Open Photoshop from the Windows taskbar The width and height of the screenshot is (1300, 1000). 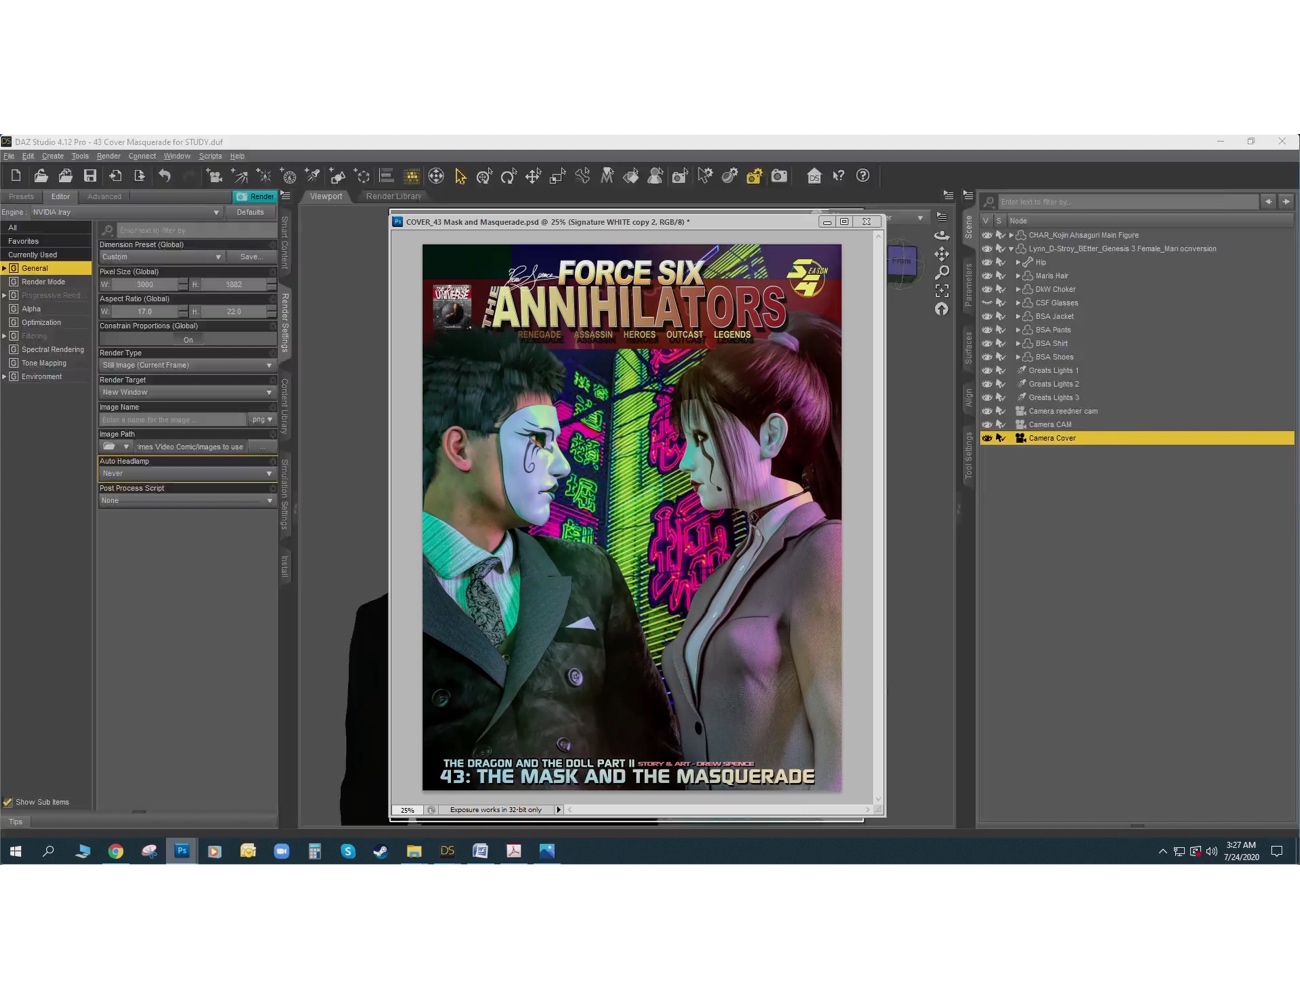[x=182, y=851]
